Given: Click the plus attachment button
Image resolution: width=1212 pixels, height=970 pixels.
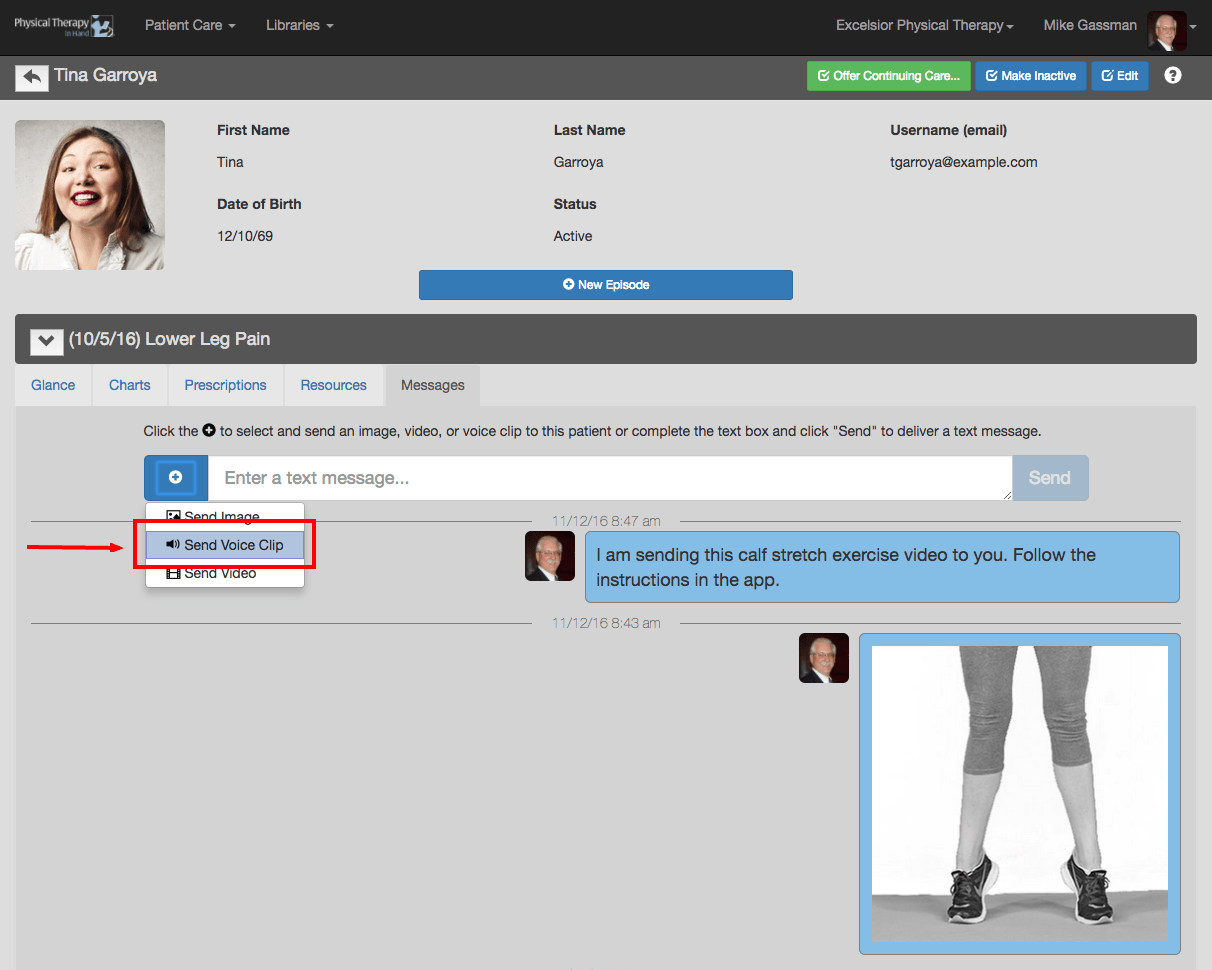Looking at the screenshot, I should [x=176, y=478].
